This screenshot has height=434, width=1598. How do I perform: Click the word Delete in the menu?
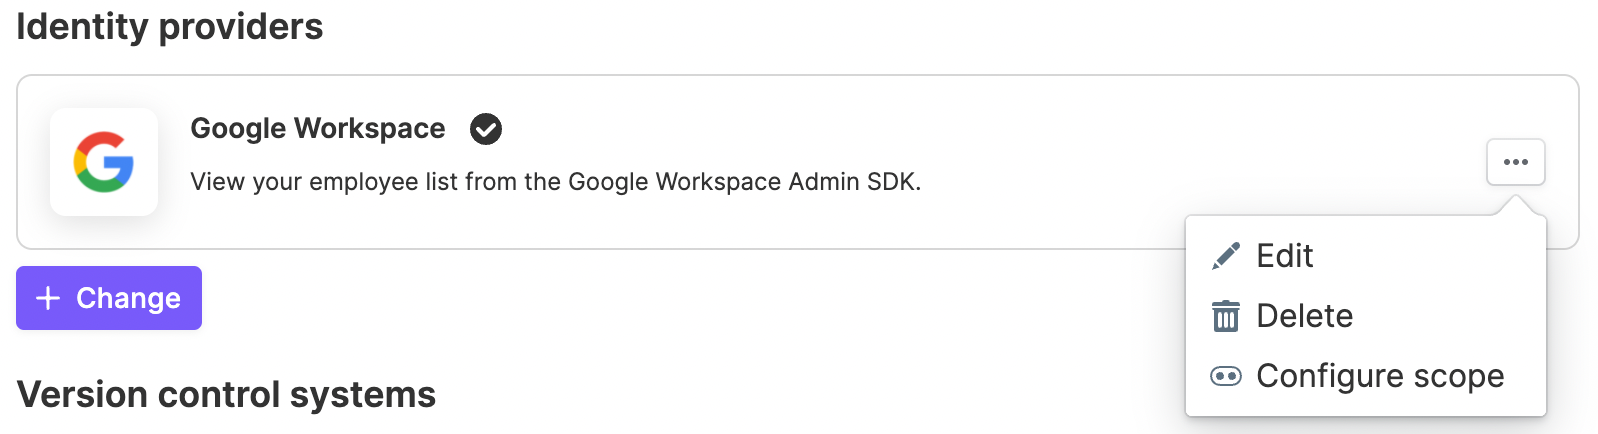[1305, 316]
